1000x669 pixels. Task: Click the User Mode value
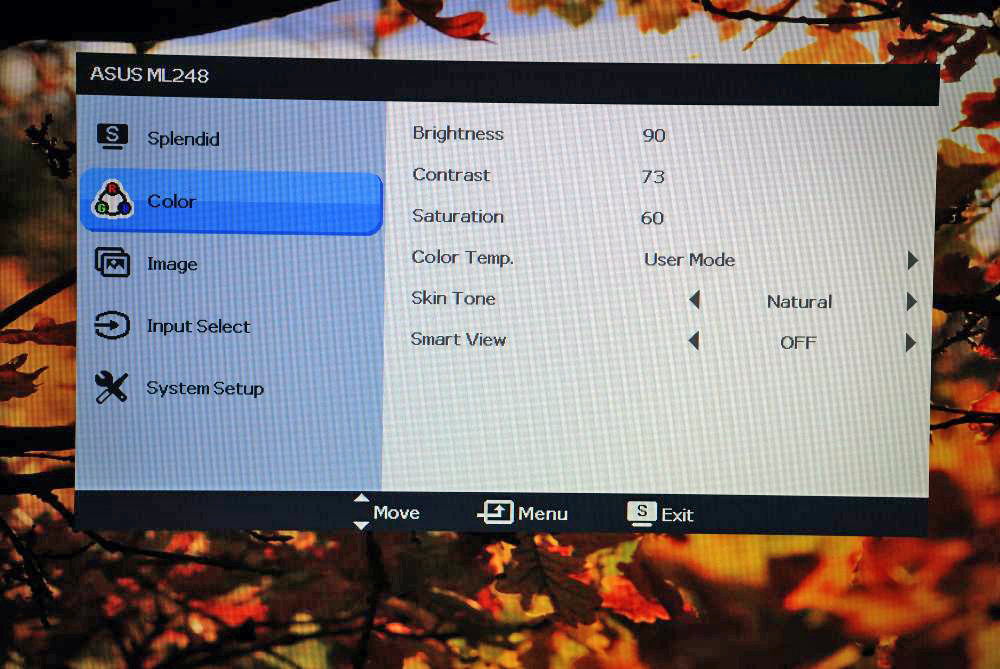(x=689, y=260)
